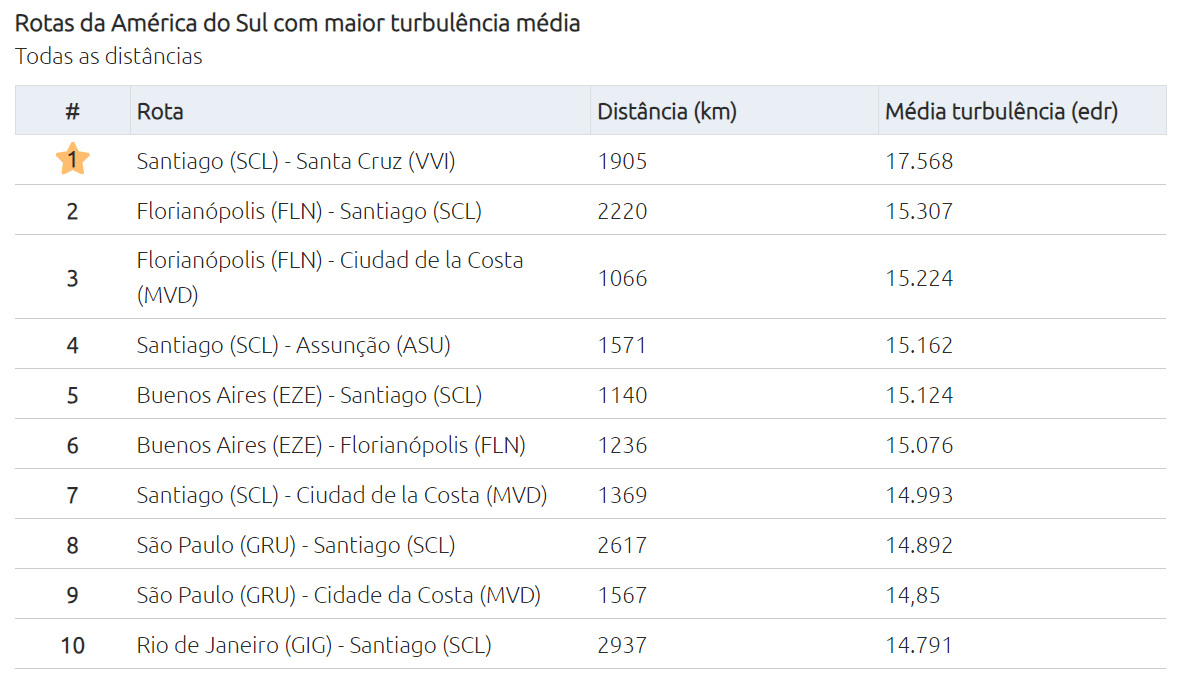Select the Rio de Janeiro (GIG) - Santiago route
This screenshot has width=1179, height=693.
click(314, 645)
